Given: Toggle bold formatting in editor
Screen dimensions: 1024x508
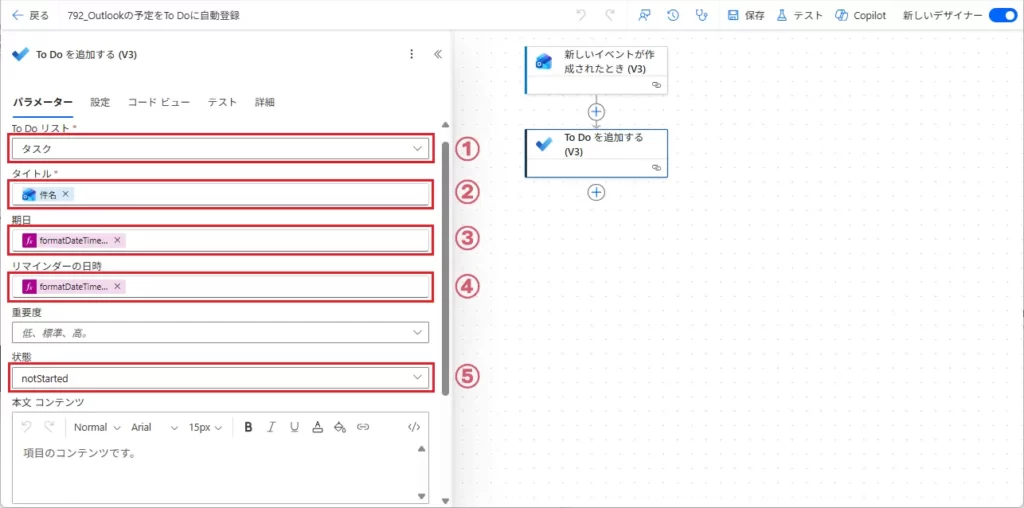Looking at the screenshot, I should (248, 427).
